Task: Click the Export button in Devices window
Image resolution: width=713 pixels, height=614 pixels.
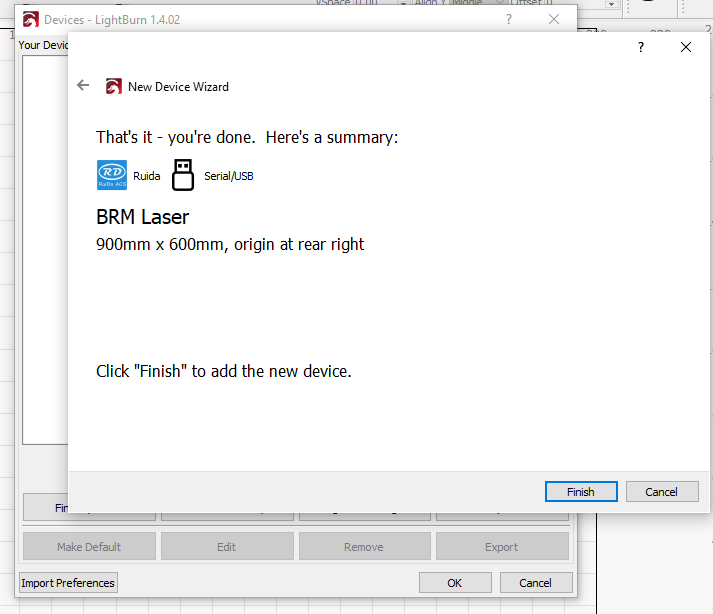Action: 502,546
